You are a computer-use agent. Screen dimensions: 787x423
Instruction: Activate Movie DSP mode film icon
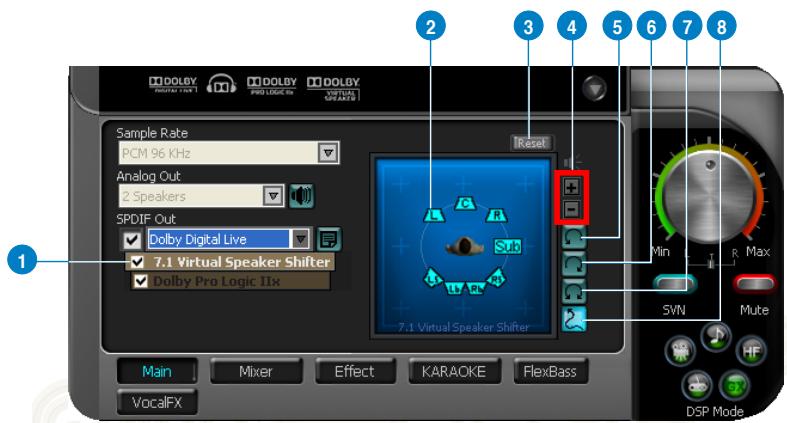click(681, 350)
